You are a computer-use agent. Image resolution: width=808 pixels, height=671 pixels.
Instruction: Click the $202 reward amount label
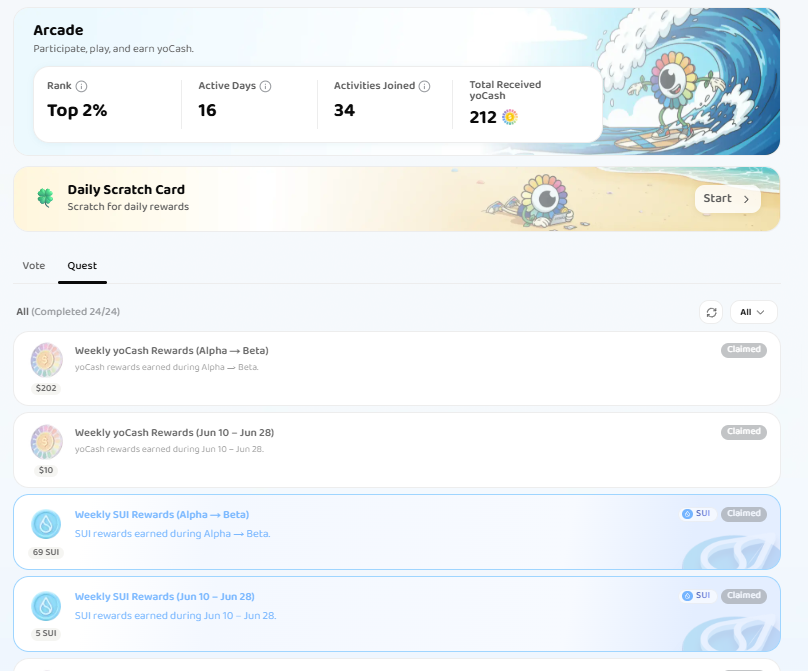pyautogui.click(x=46, y=388)
